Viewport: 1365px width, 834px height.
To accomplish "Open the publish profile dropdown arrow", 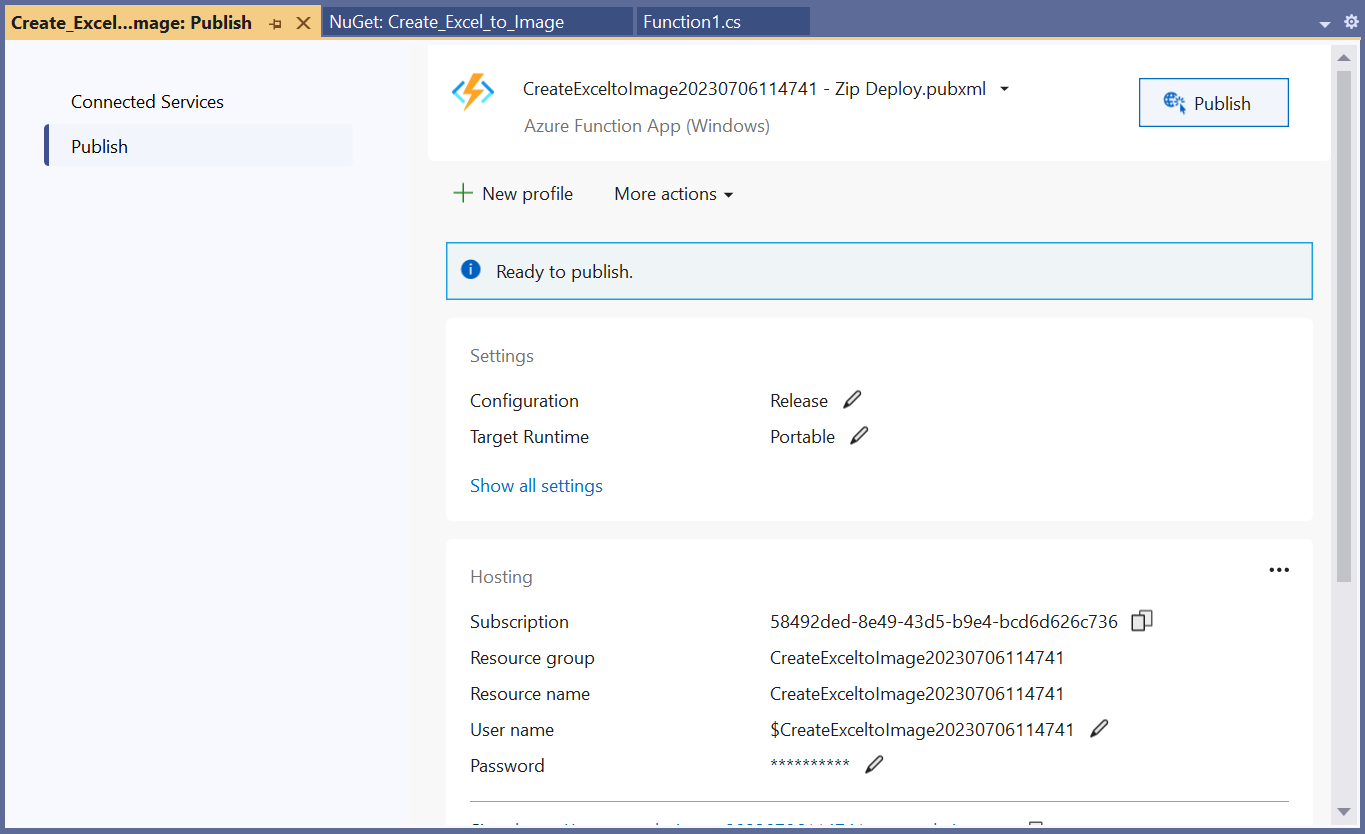I will [1005, 89].
